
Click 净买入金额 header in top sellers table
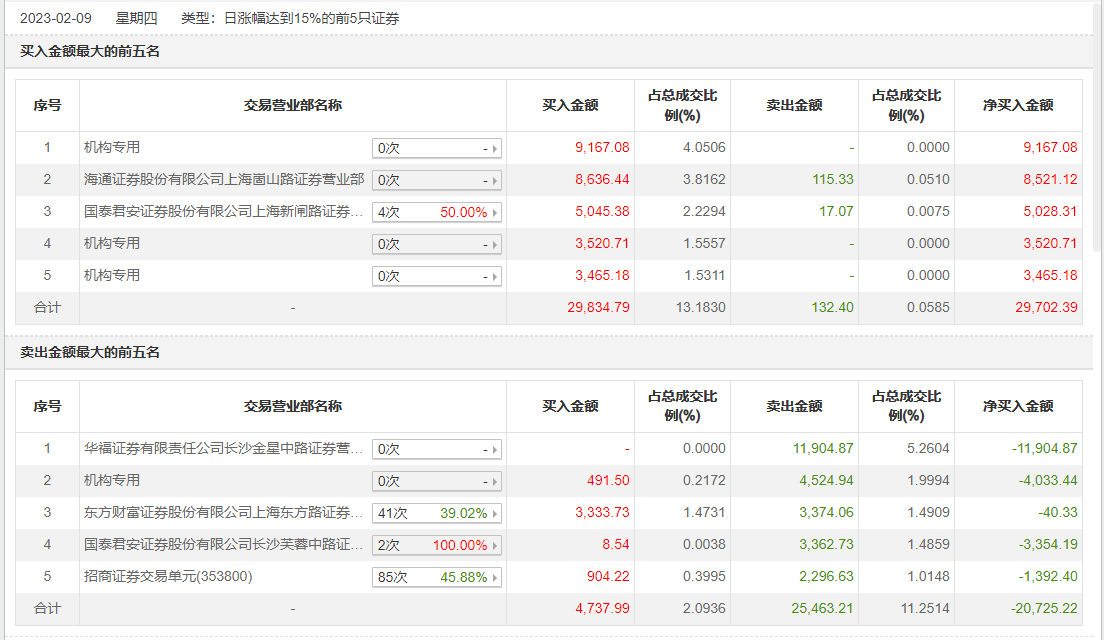(1018, 406)
